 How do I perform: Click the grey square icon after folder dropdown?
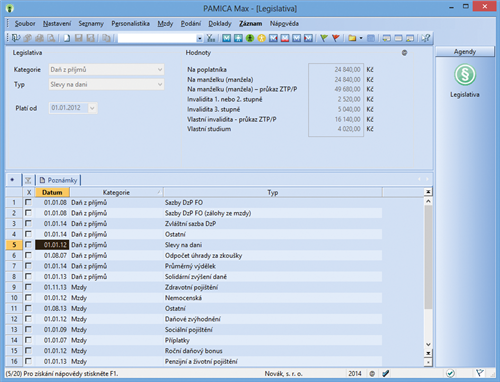tap(370, 38)
